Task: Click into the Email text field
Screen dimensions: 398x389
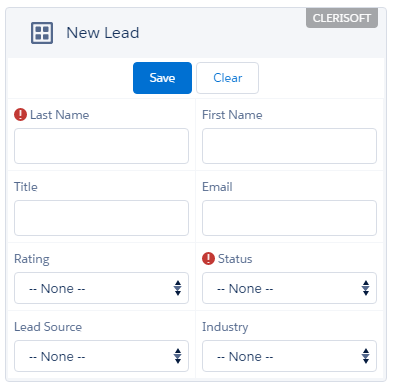Action: (289, 218)
